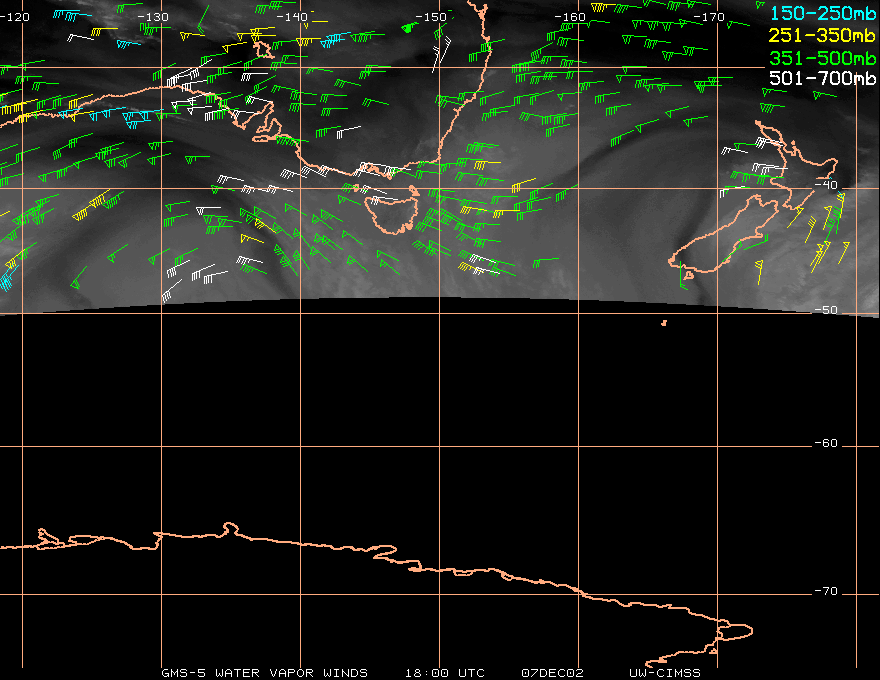
Task: Click the cyan 150-250mb legend label
Action: tap(822, 13)
